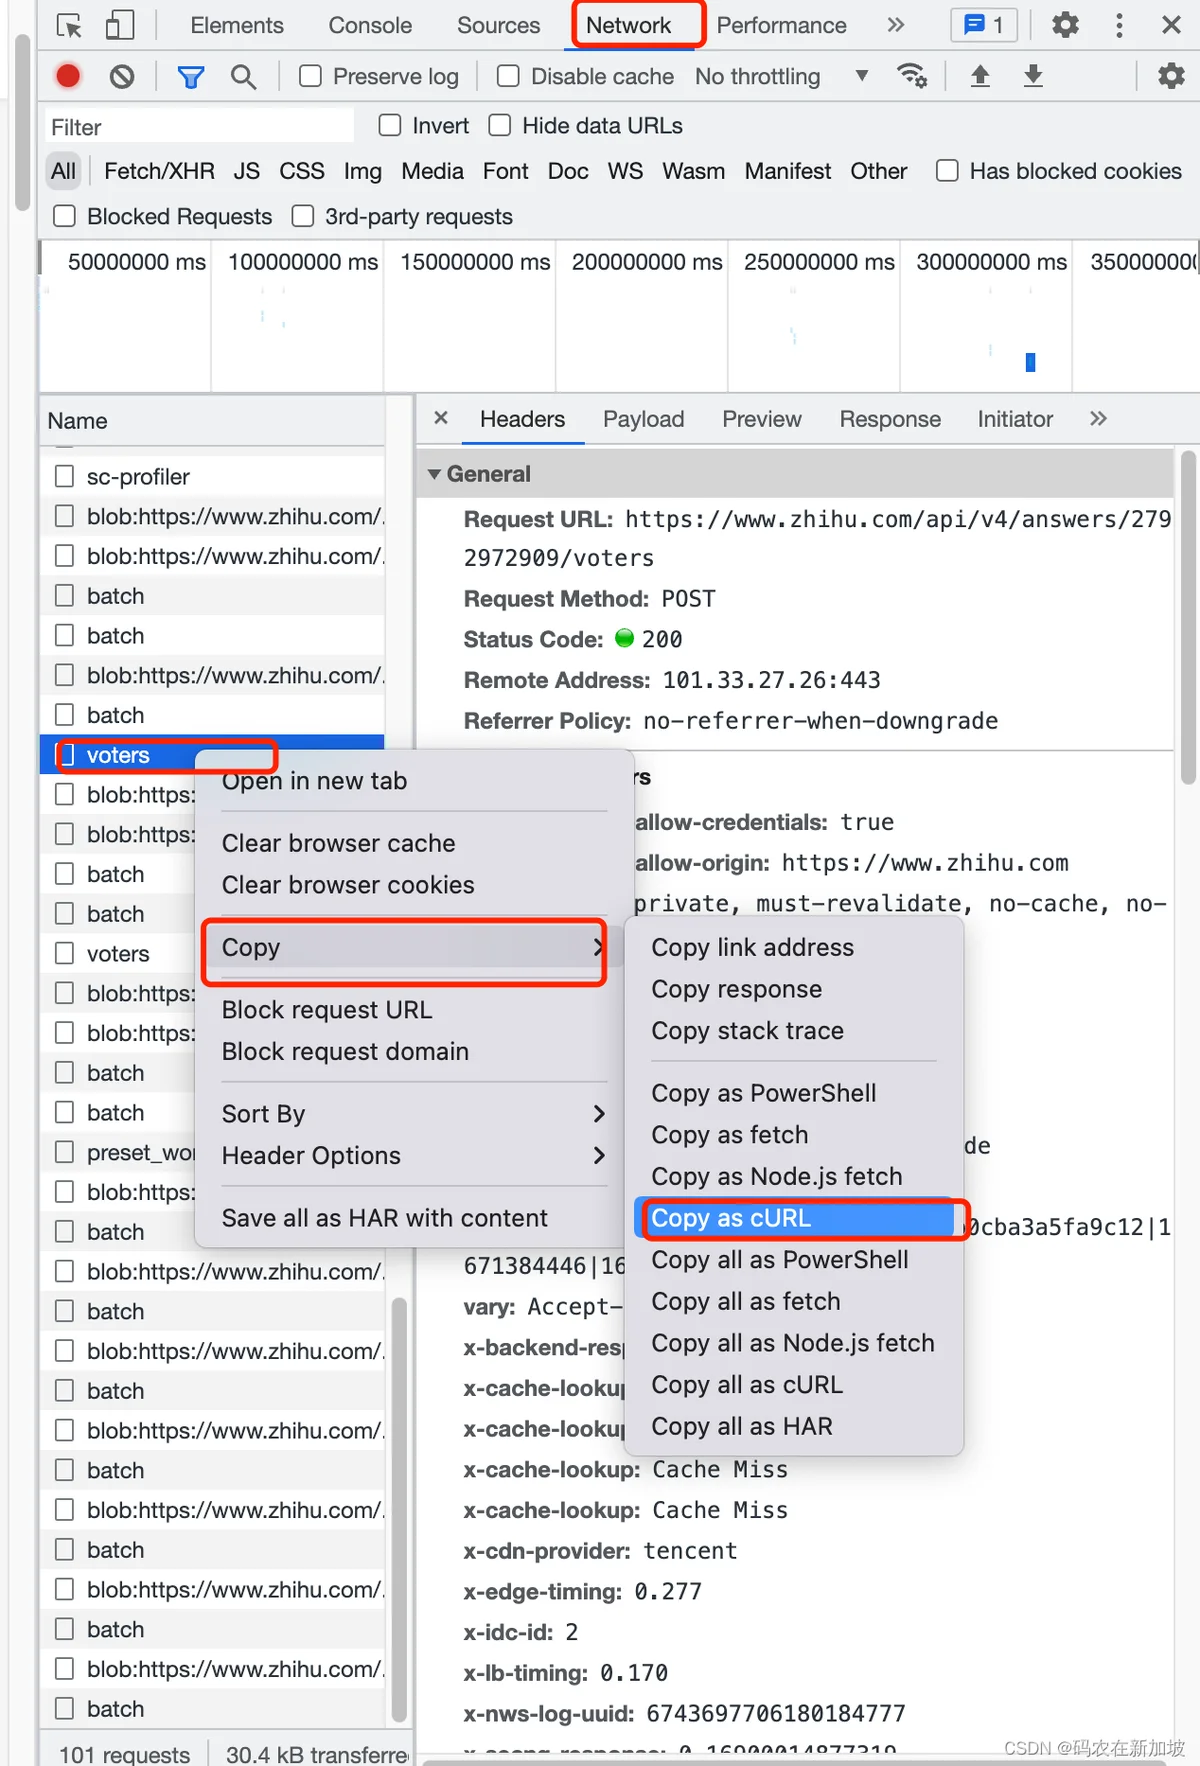Toggle the device toolbar icon
This screenshot has height=1766, width=1200.
click(x=120, y=25)
